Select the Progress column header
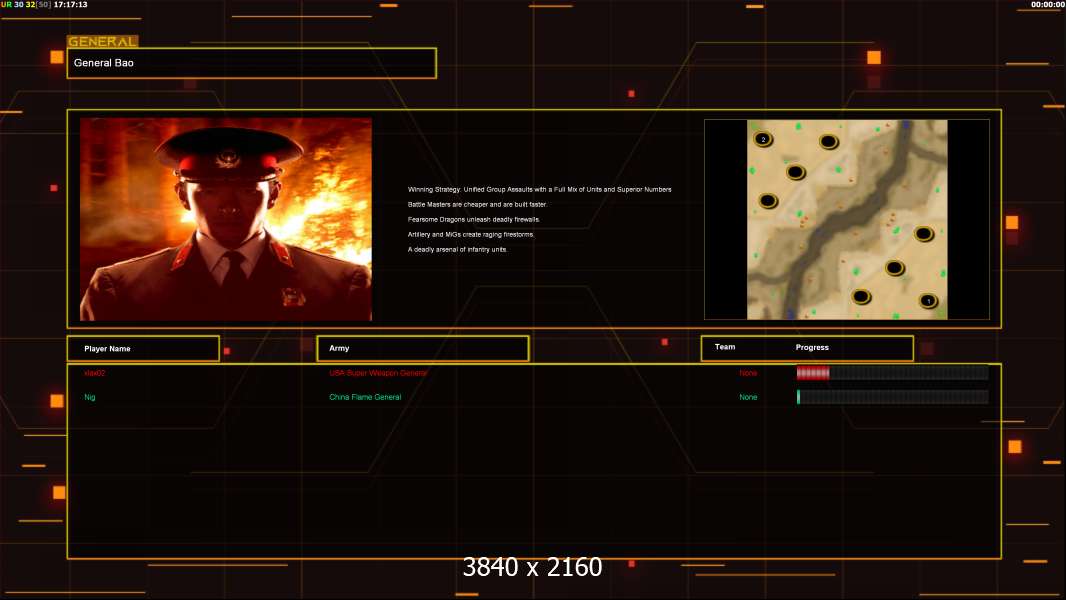Image resolution: width=1066 pixels, height=600 pixels. point(812,347)
